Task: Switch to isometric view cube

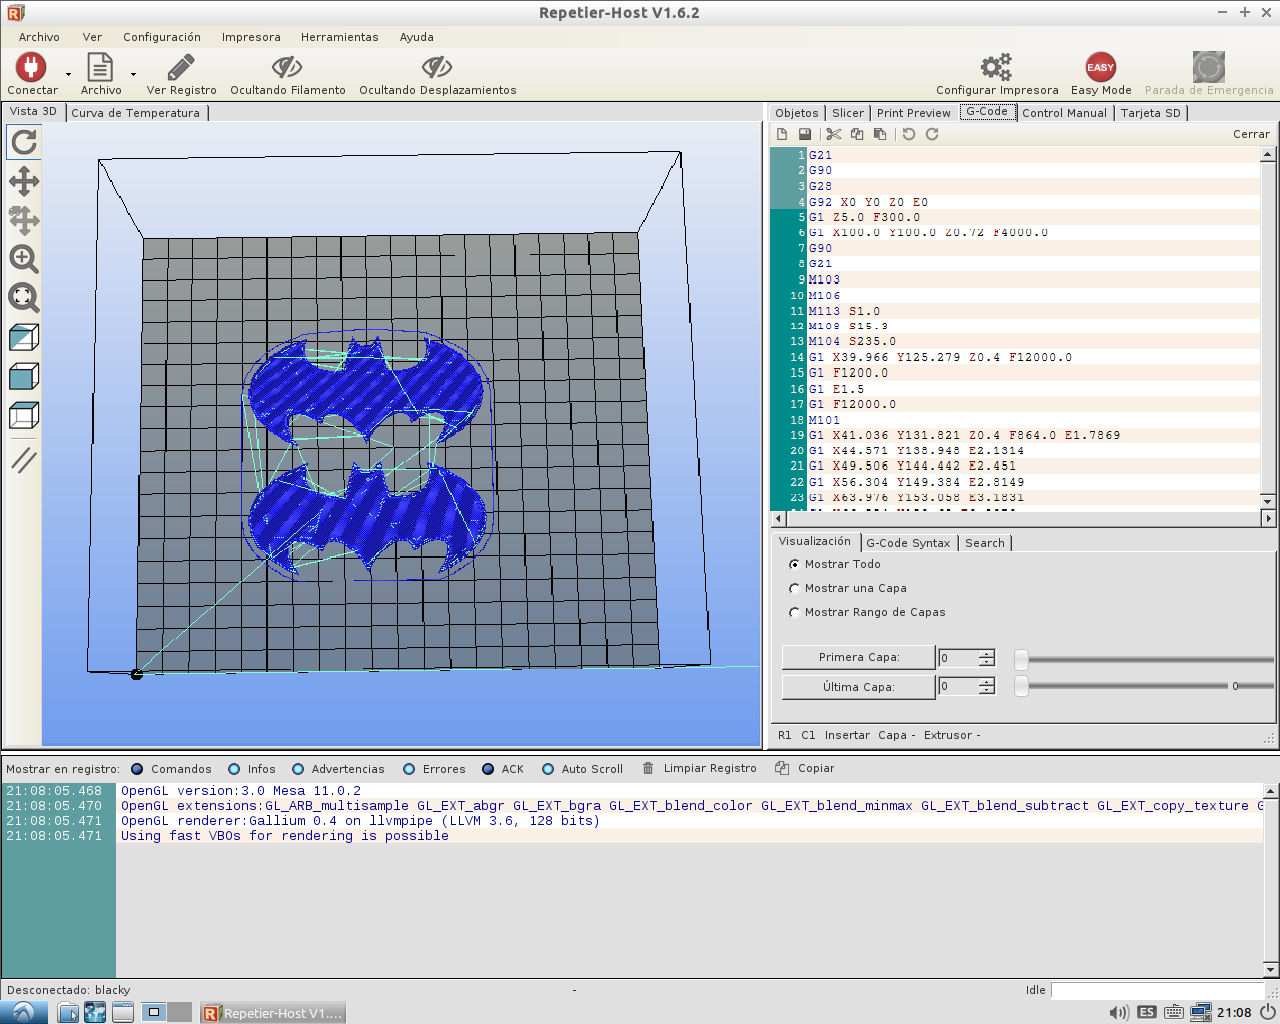Action: point(24,337)
